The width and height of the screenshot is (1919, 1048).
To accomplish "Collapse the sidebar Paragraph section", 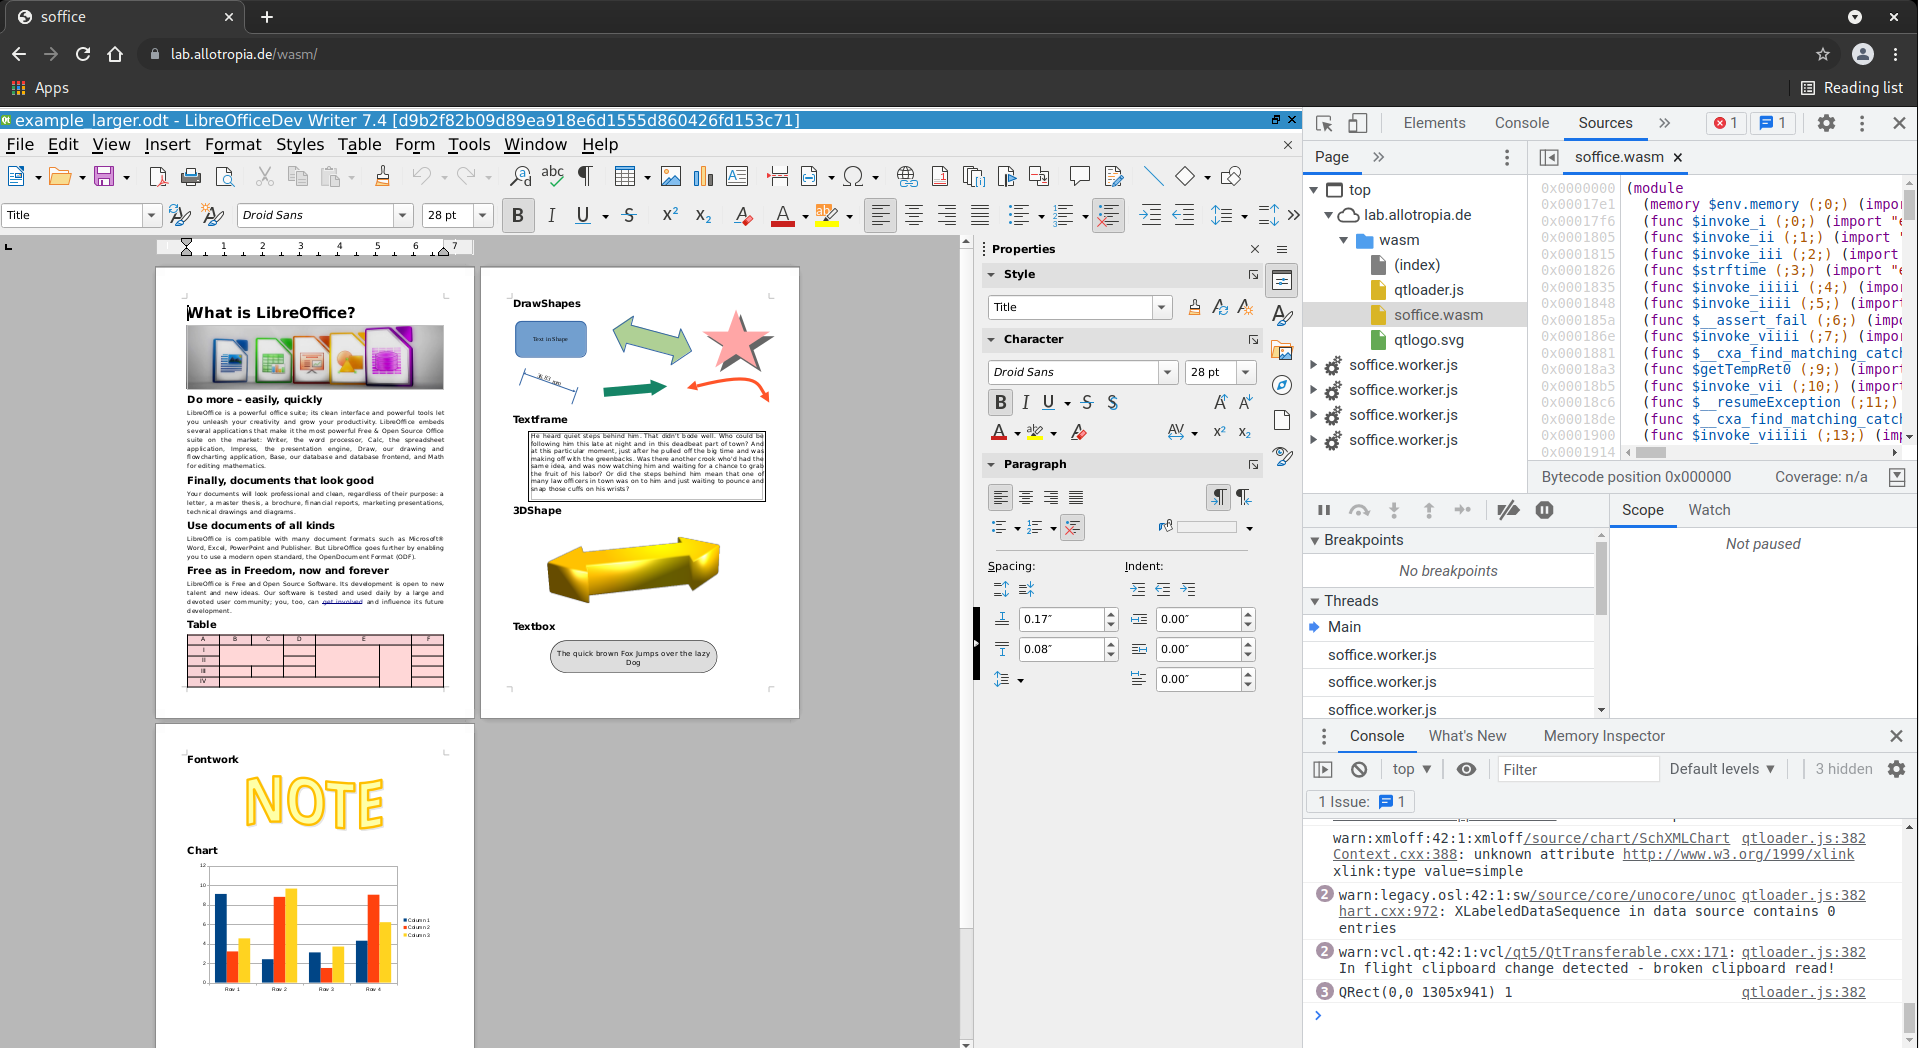I will (991, 465).
